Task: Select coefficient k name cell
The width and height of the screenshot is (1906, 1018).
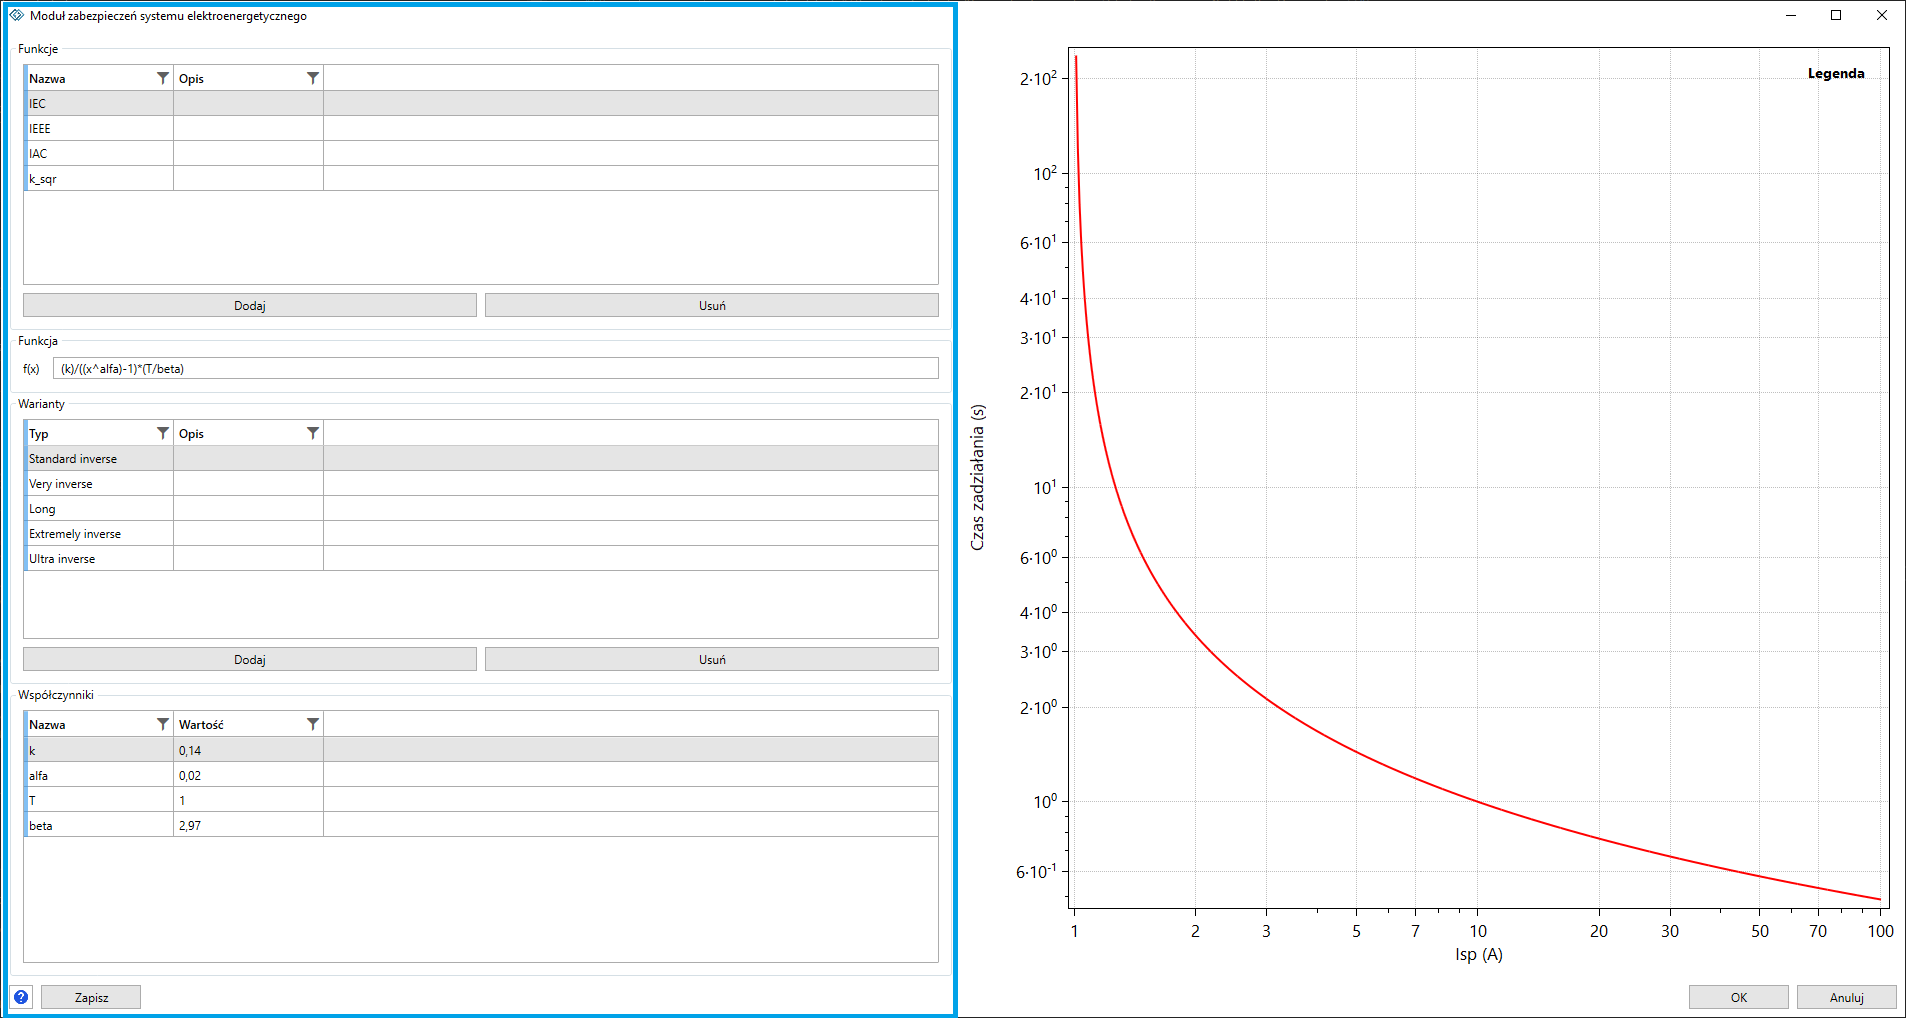Action: tap(99, 750)
